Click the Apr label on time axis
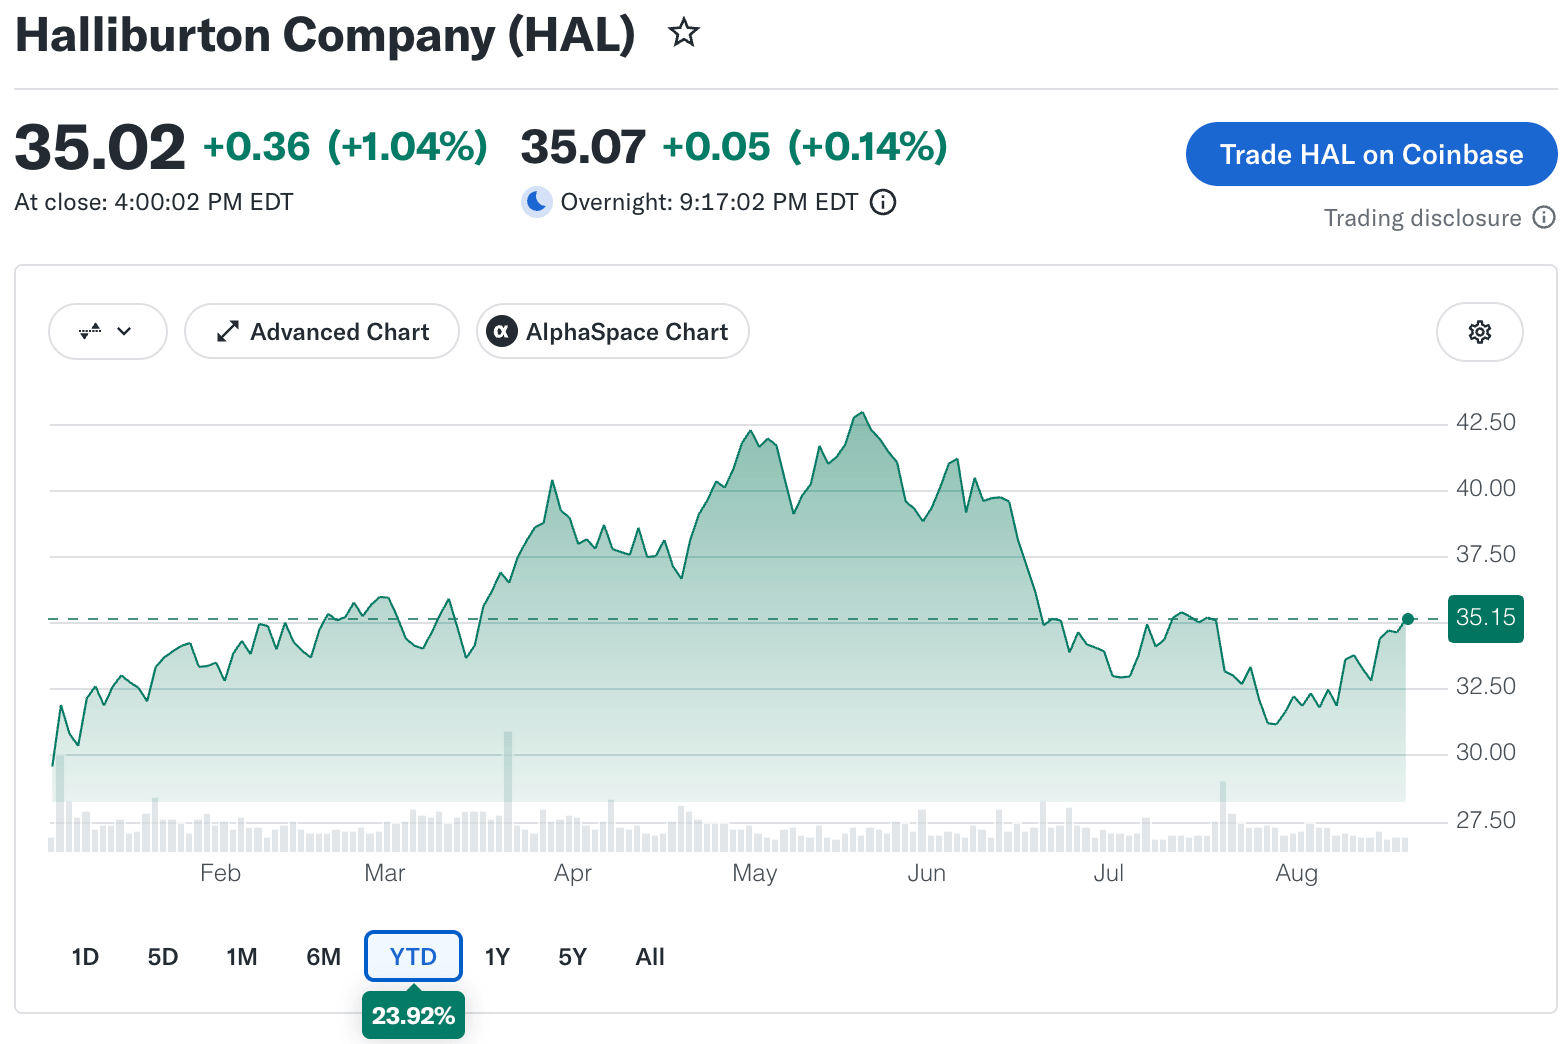Image resolution: width=1568 pixels, height=1044 pixels. pyautogui.click(x=572, y=873)
